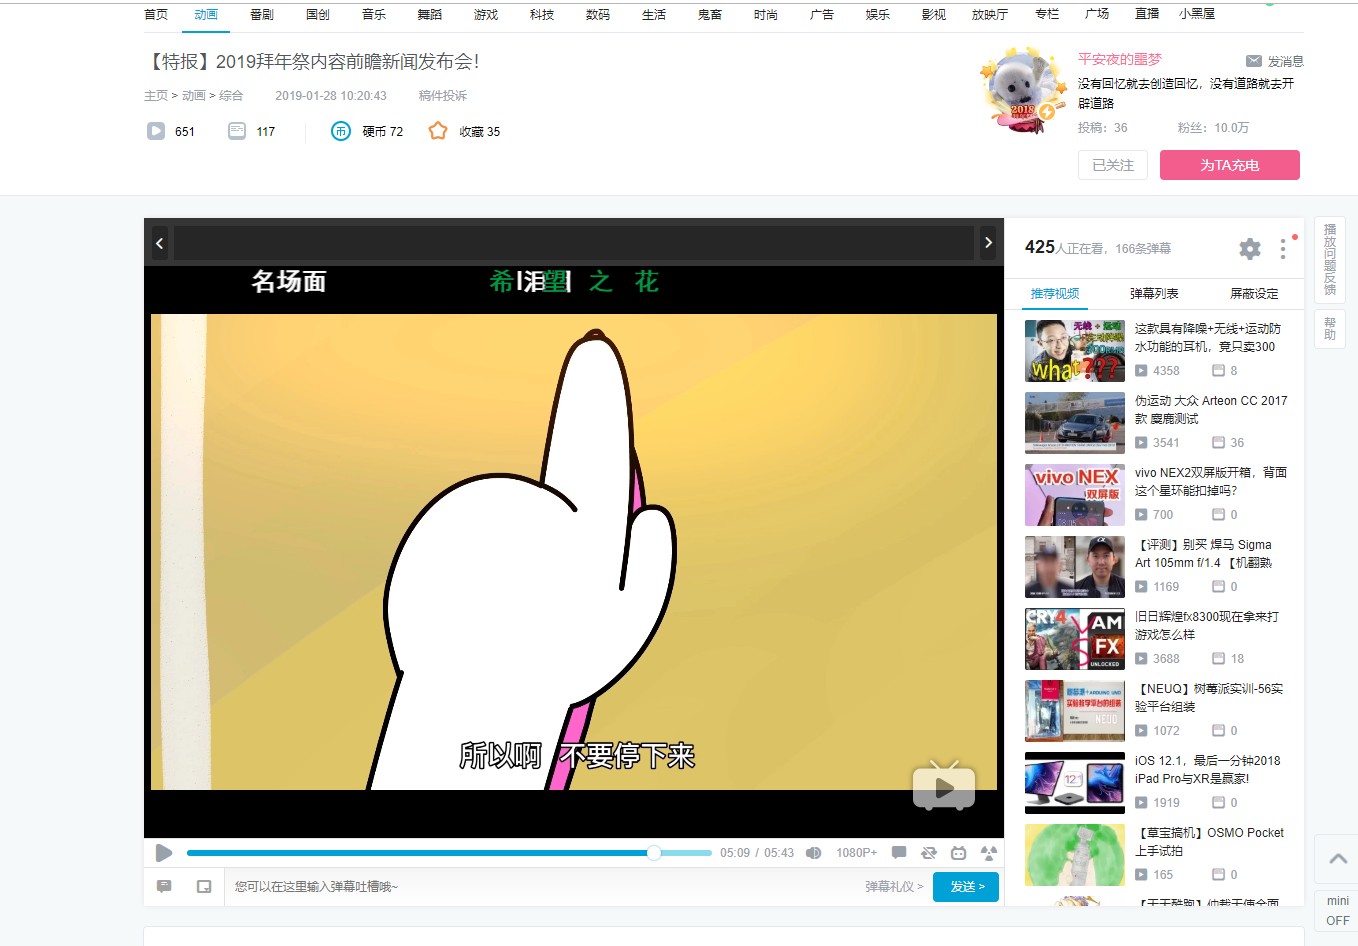This screenshot has height=946, width=1358.
Task: Open the Sigma Art 105mm review title
Action: click(x=1204, y=553)
